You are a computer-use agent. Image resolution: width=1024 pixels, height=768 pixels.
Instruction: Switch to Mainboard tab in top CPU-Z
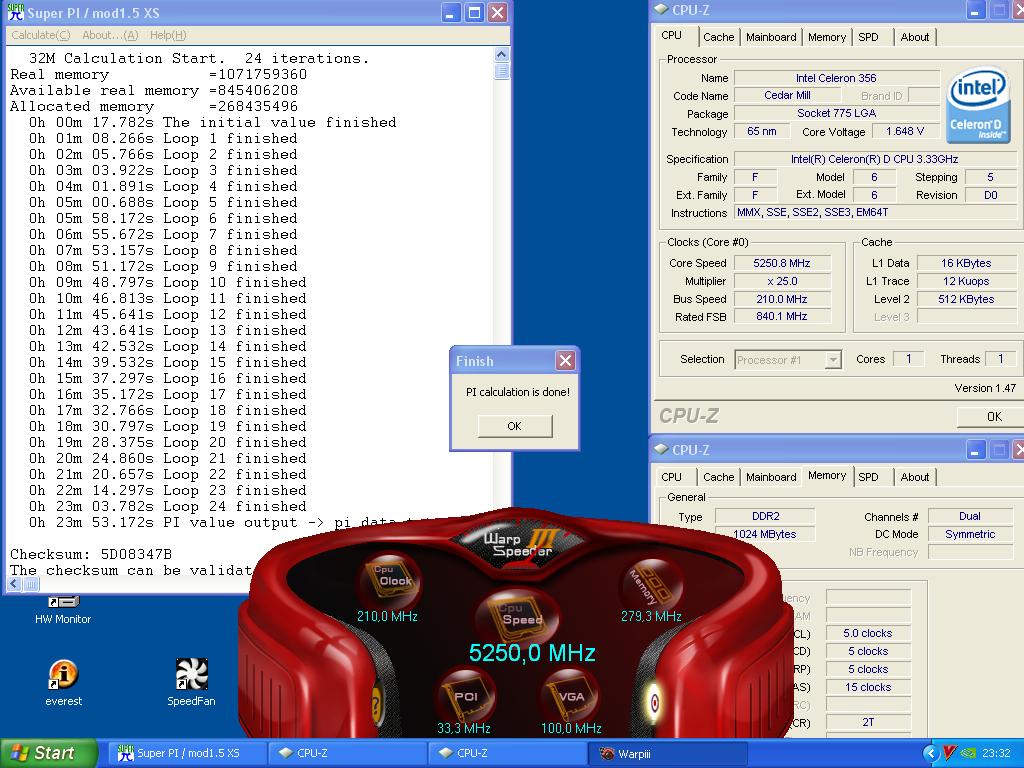(771, 37)
